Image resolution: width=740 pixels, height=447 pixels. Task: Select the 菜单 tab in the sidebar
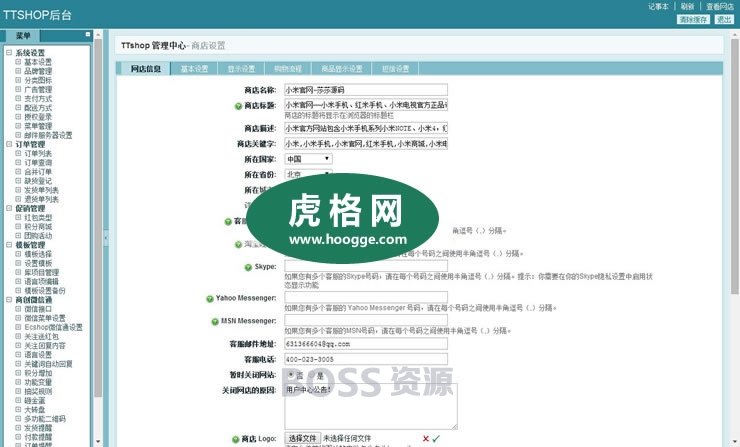[x=23, y=36]
